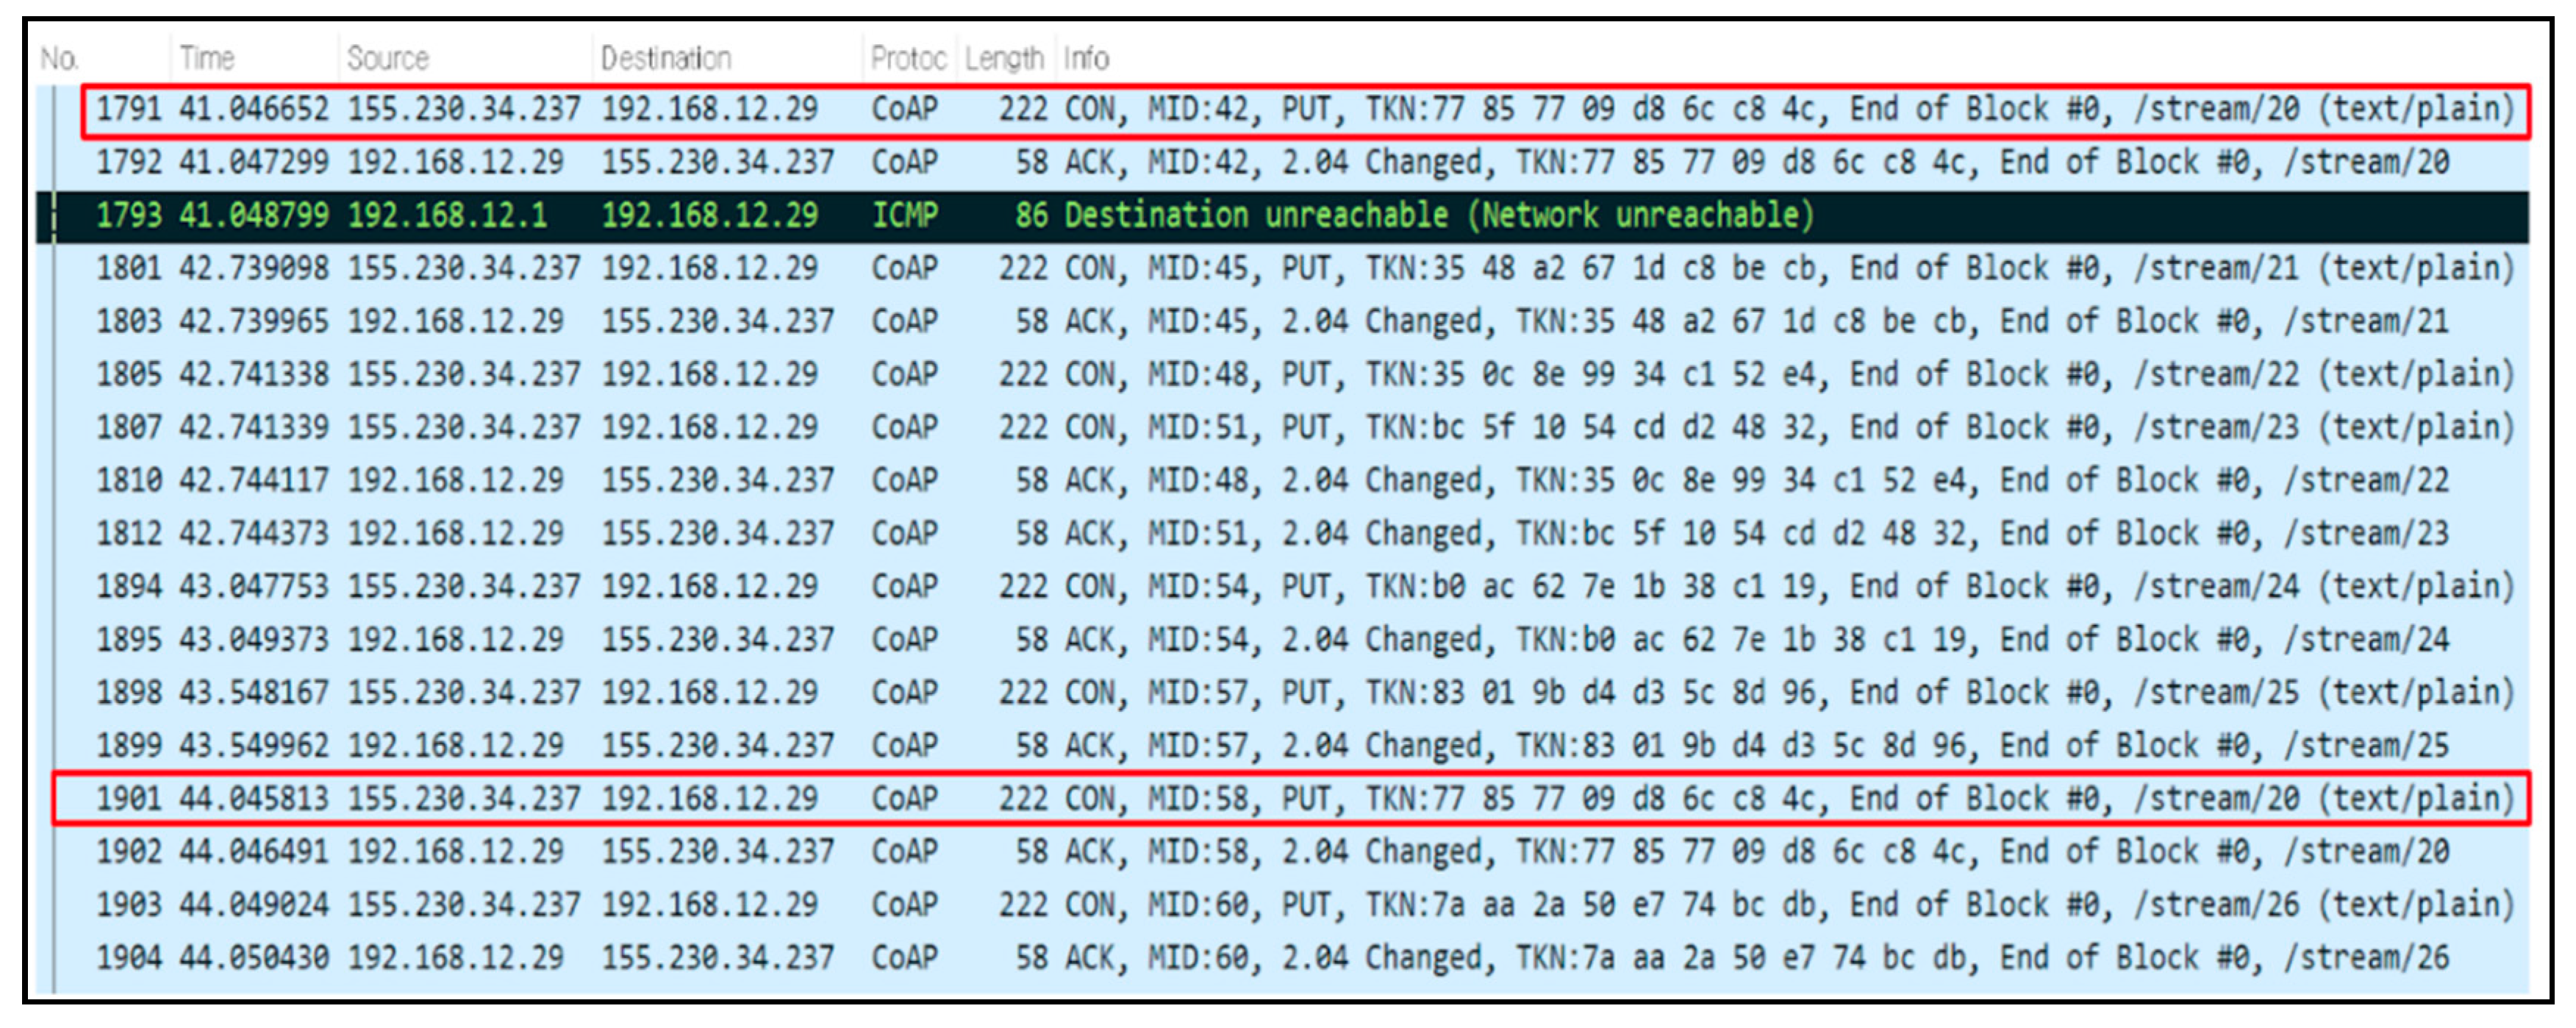
Task: Select packet 1792 ACK MID:42 row
Action: pos(1300,162)
